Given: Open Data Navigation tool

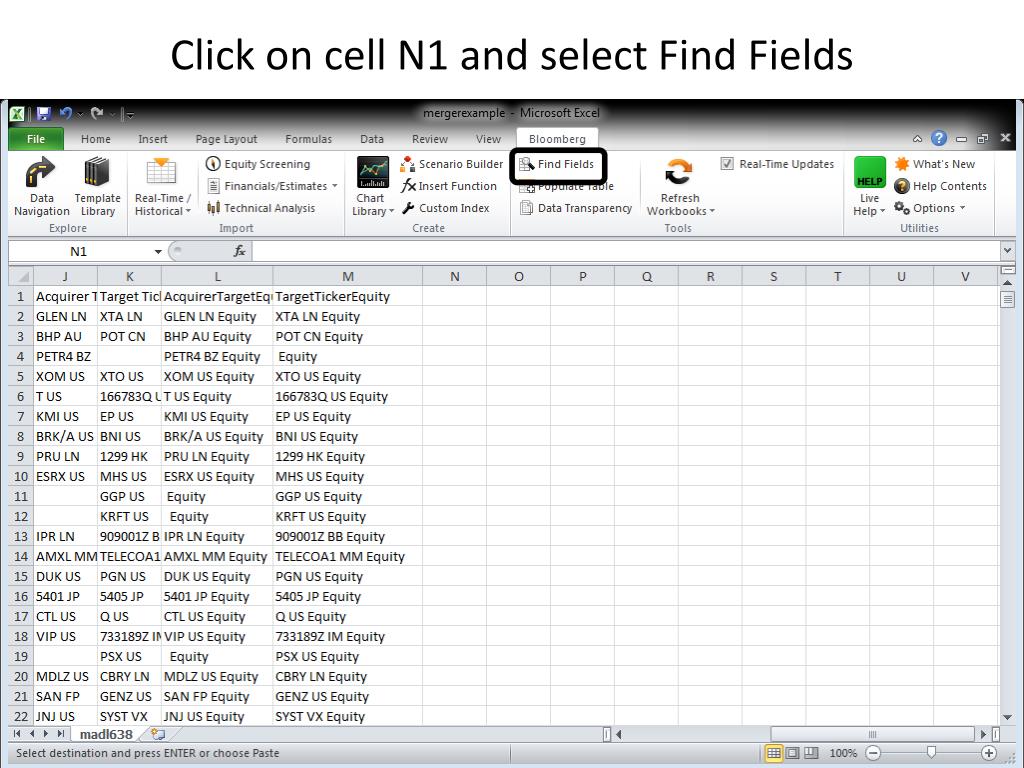Looking at the screenshot, I should [x=42, y=187].
